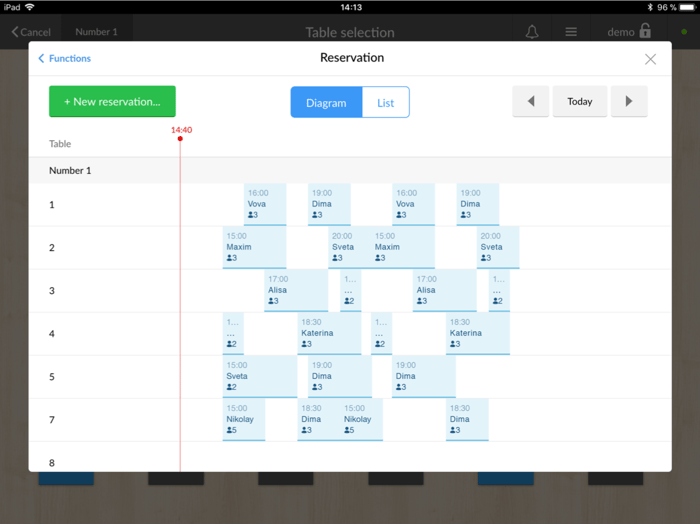Go back to Functions

(65, 59)
